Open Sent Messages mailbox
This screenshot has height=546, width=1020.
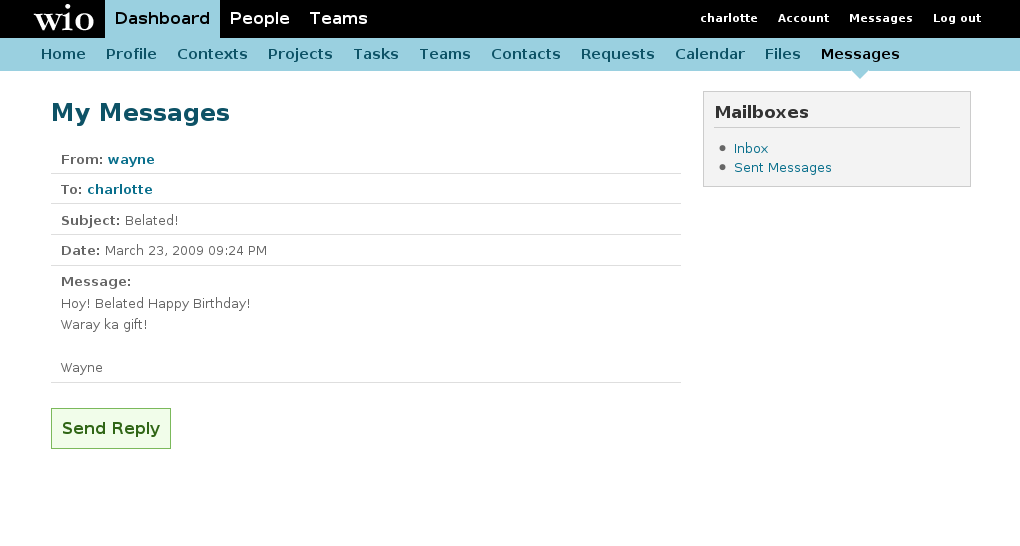pos(783,167)
